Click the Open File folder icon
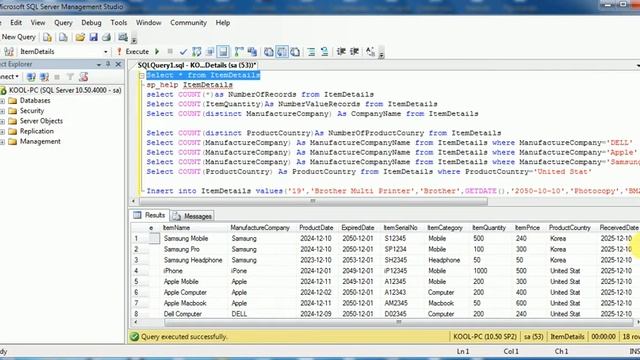Image resolution: width=640 pixels, height=360 pixels. pyautogui.click(x=80, y=38)
